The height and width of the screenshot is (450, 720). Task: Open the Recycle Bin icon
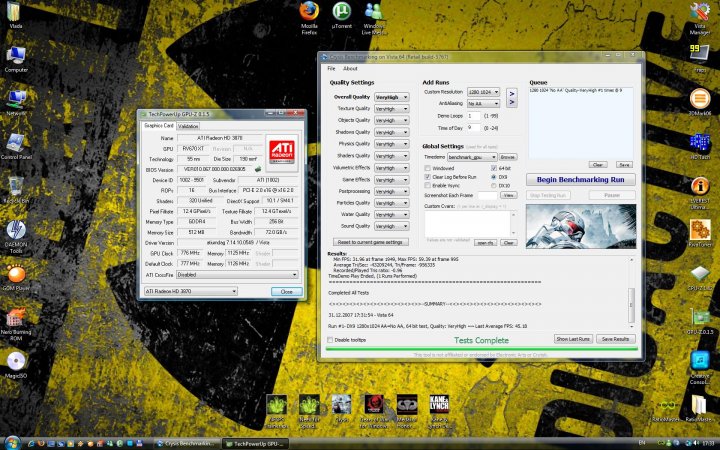(x=16, y=190)
